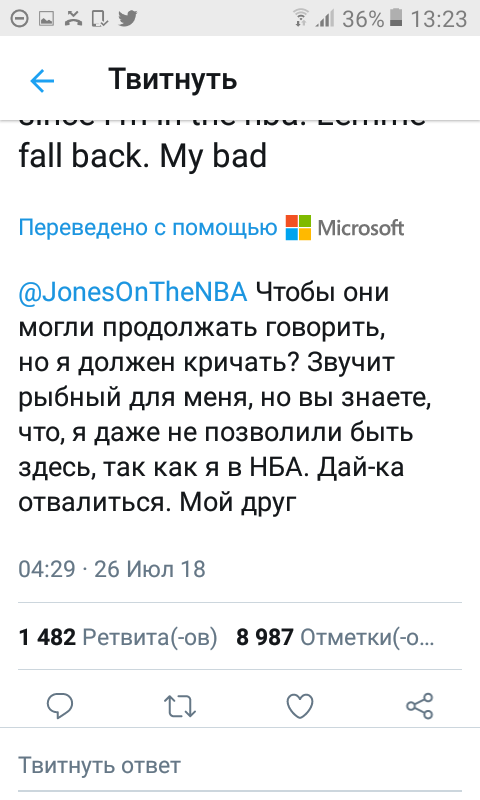Open the reply speech bubble icon

click(x=60, y=706)
